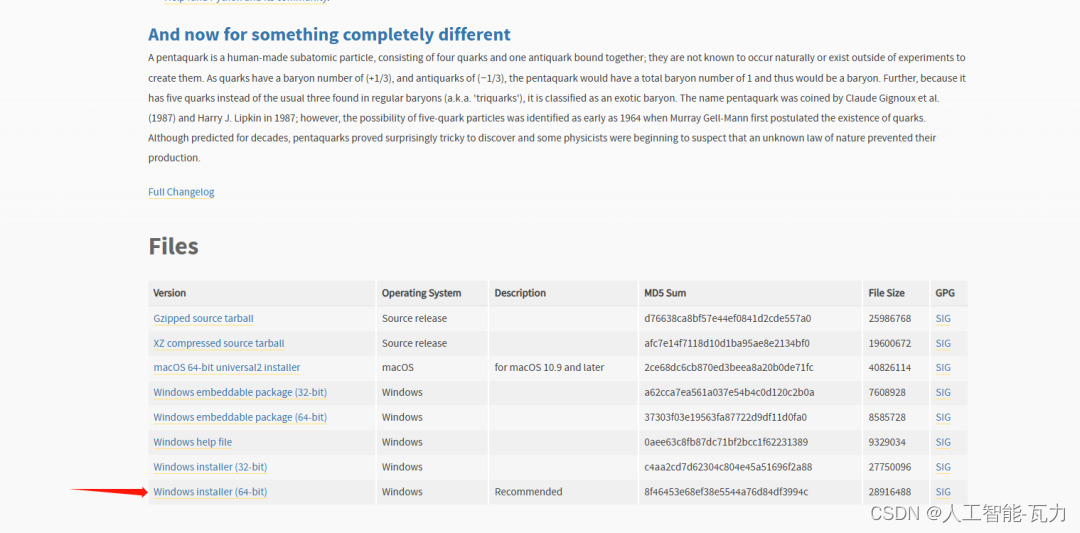
Task: Select MD5 sum 2ce68dc6cb870ed3beea8a20b0de71fc
Action: pyautogui.click(x=729, y=368)
